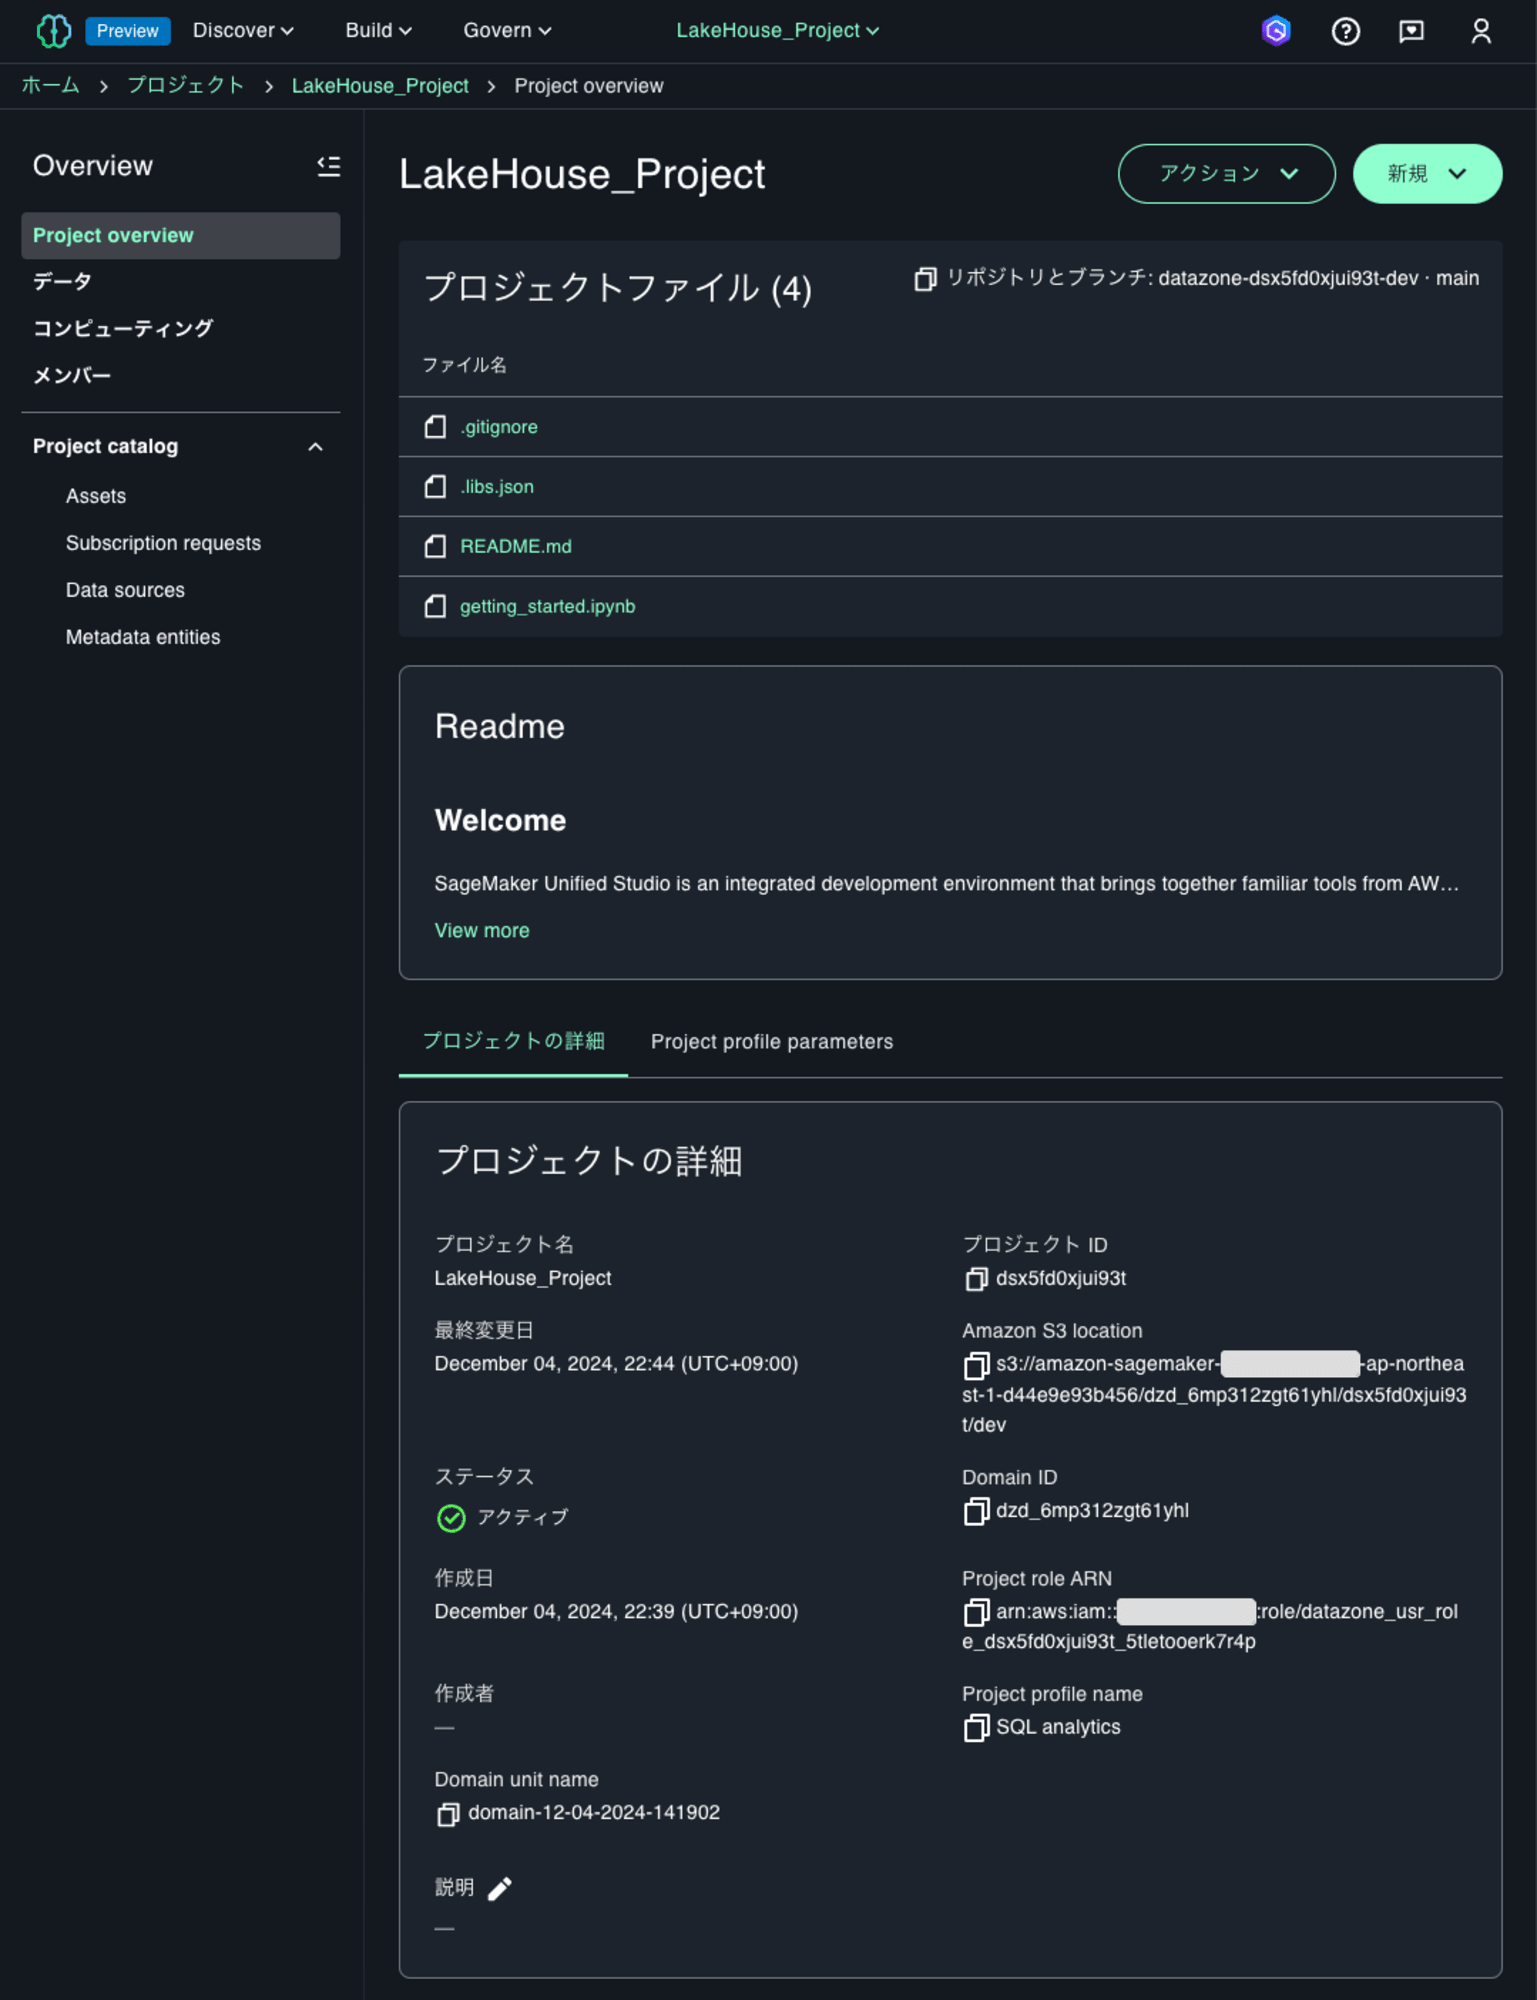Open the .libs.json file link

pyautogui.click(x=497, y=487)
